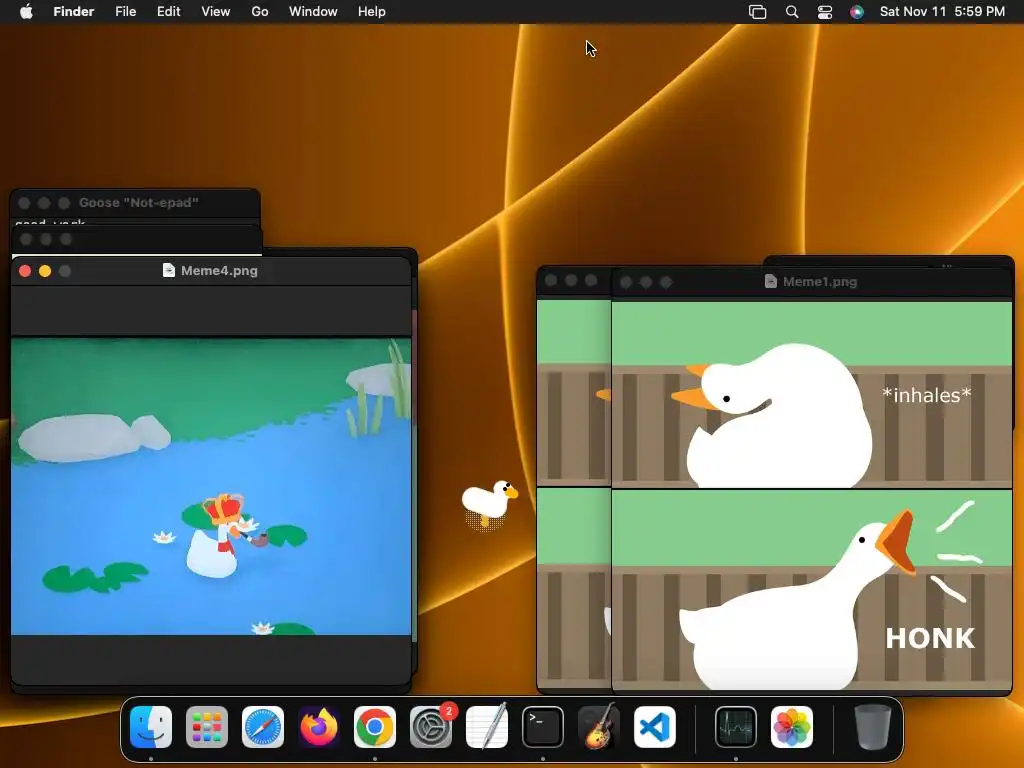Launch Visual Studio Code from Dock
This screenshot has width=1024, height=768.
(655, 727)
